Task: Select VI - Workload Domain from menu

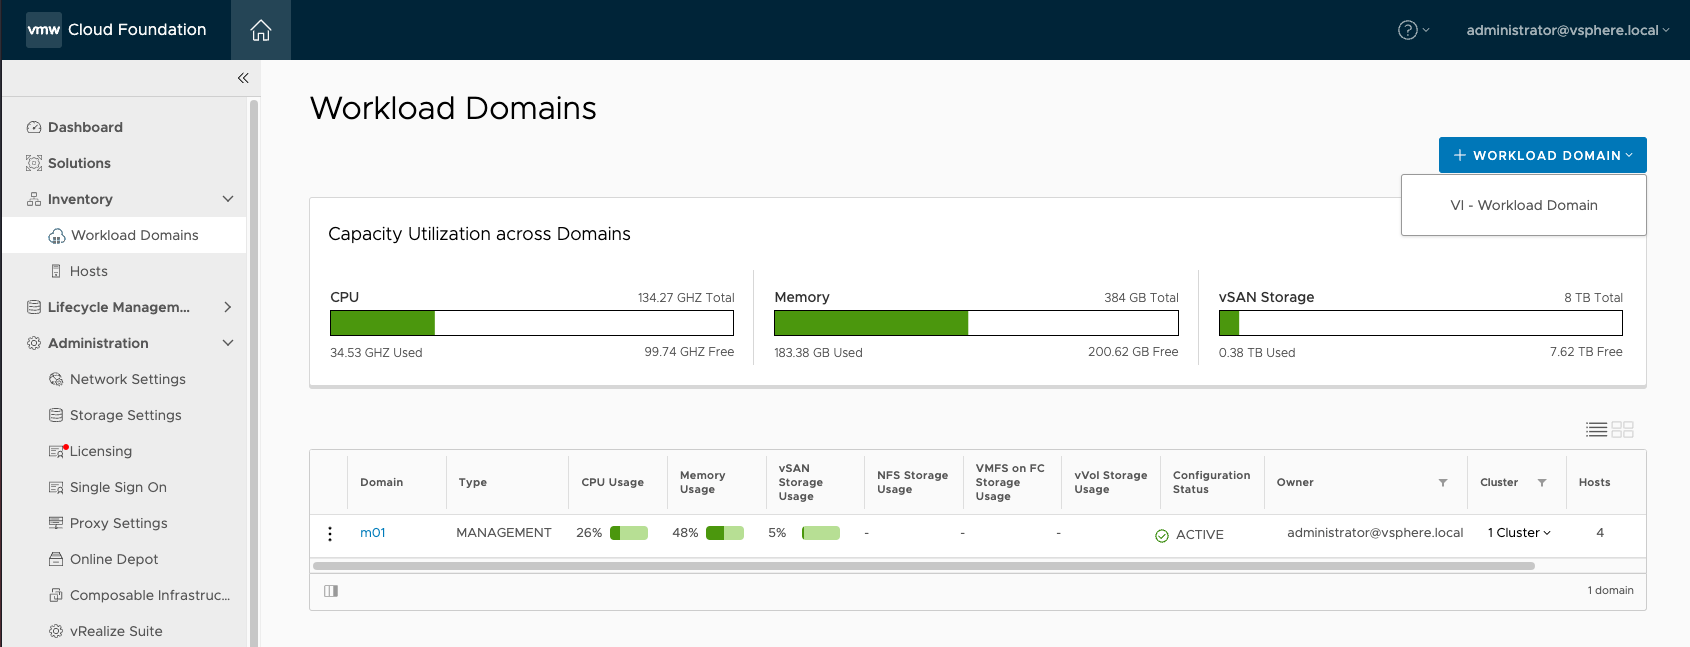Action: (1524, 205)
